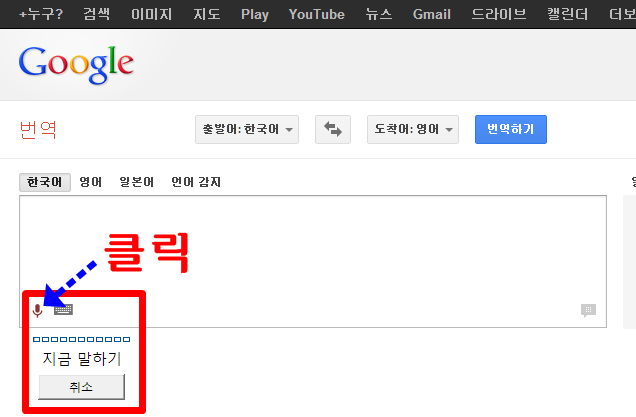
Task: Swap source and target languages
Action: pos(333,129)
